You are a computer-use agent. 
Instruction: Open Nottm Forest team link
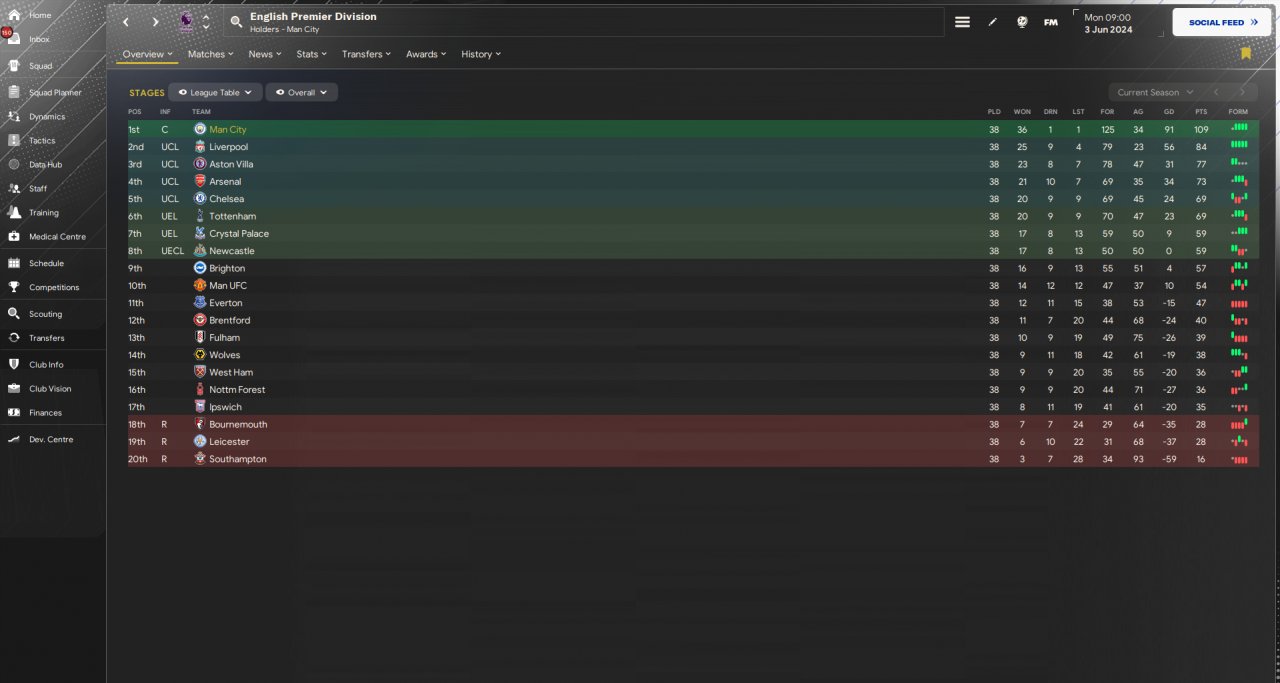point(237,389)
